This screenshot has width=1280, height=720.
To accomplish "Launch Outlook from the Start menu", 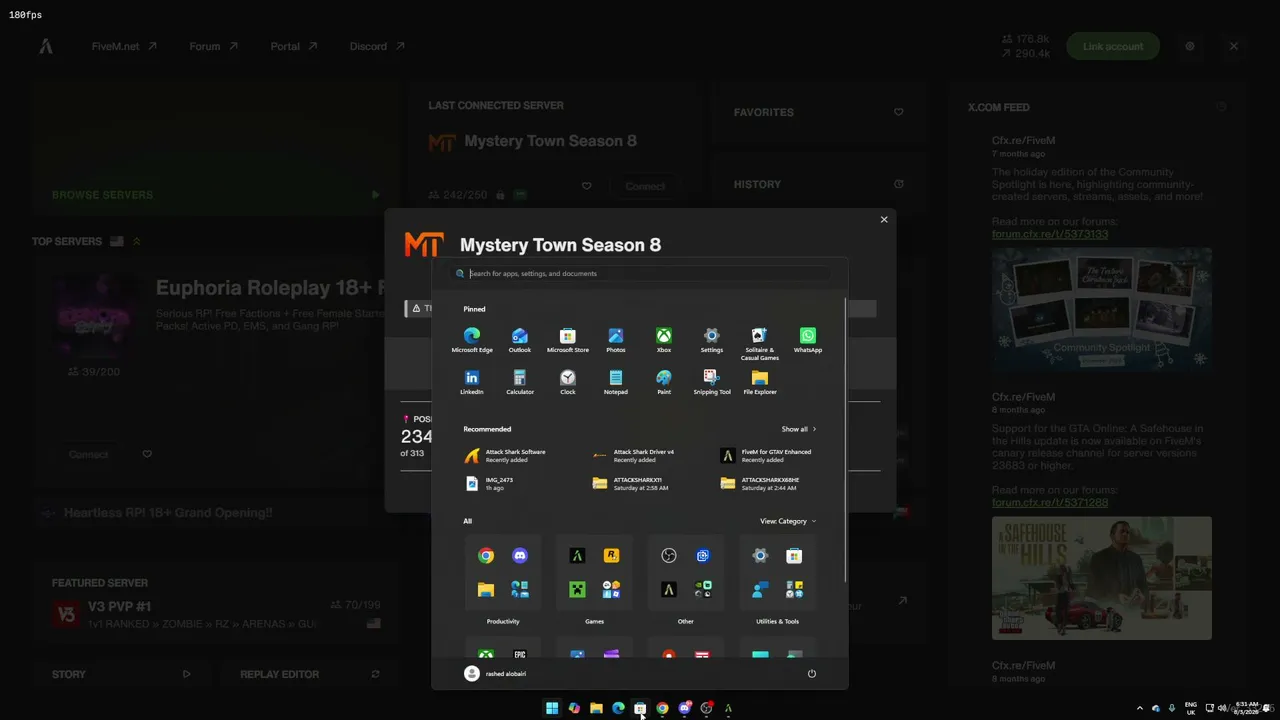I will pyautogui.click(x=520, y=340).
